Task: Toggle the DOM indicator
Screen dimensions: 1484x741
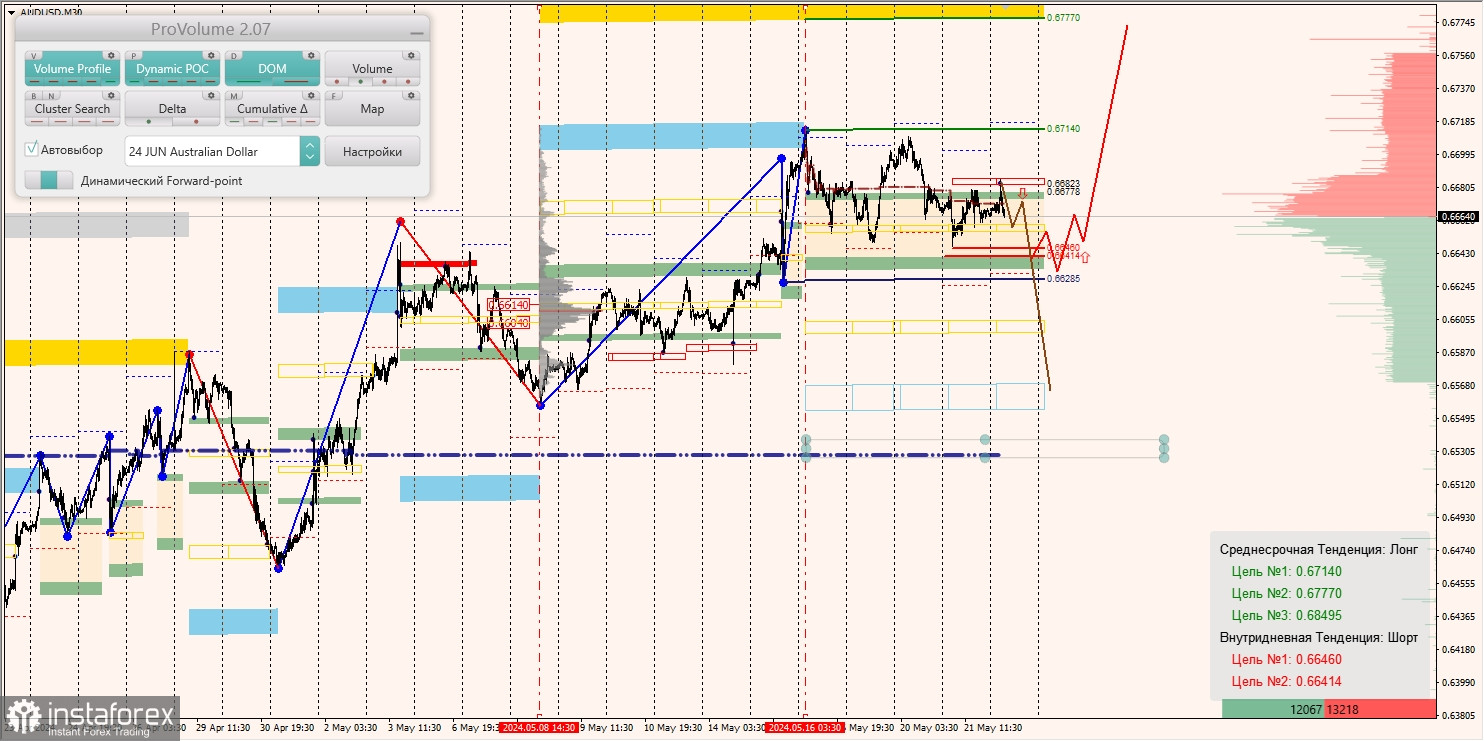Action: [x=272, y=68]
